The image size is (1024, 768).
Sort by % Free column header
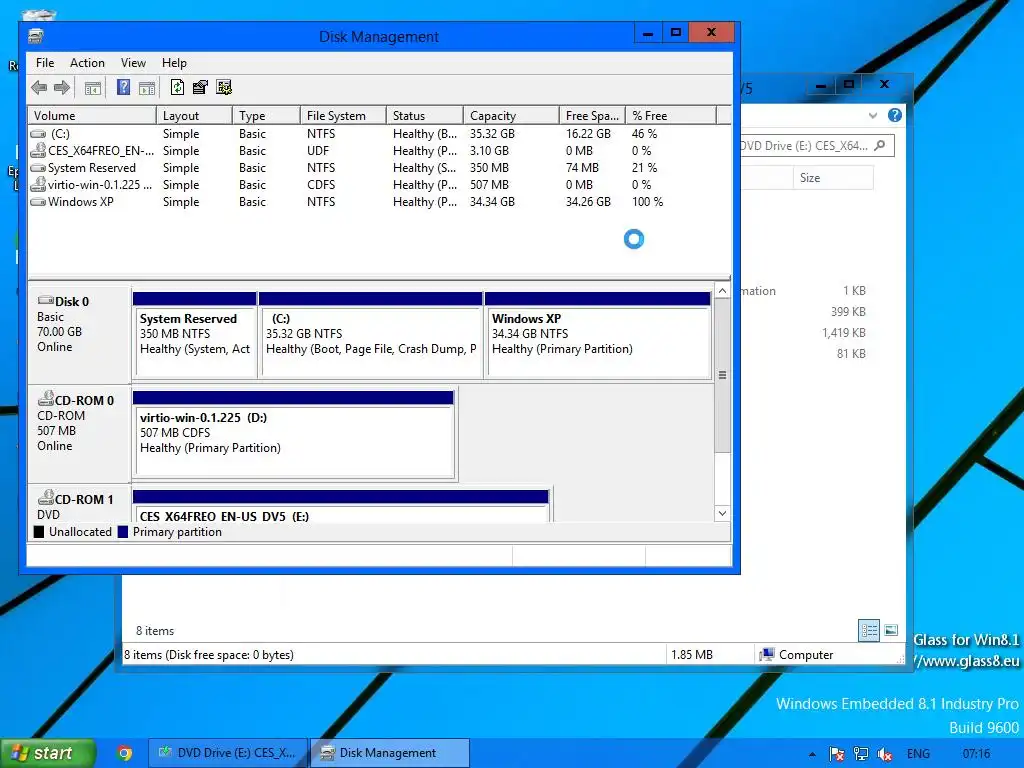coord(671,116)
